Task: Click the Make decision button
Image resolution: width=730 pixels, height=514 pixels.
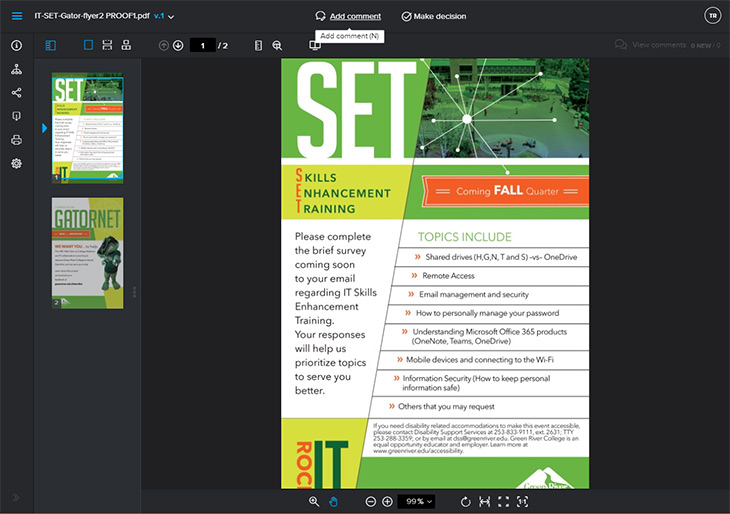Action: point(433,16)
